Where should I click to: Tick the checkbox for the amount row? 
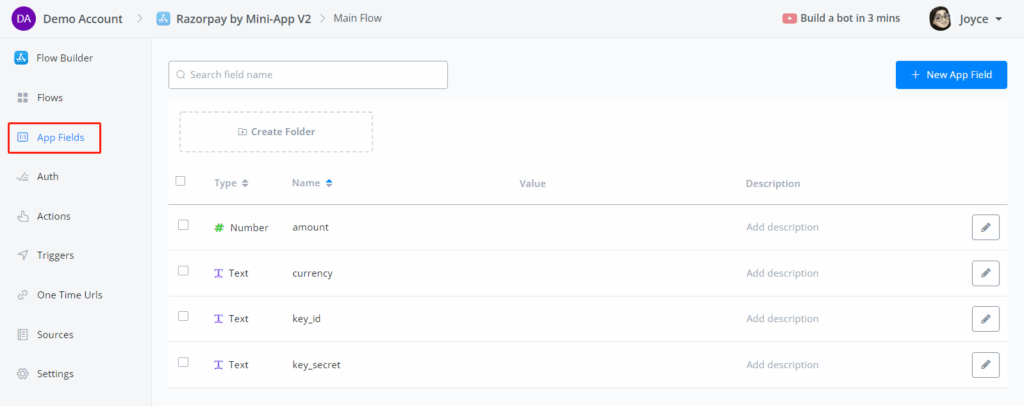coord(183,225)
